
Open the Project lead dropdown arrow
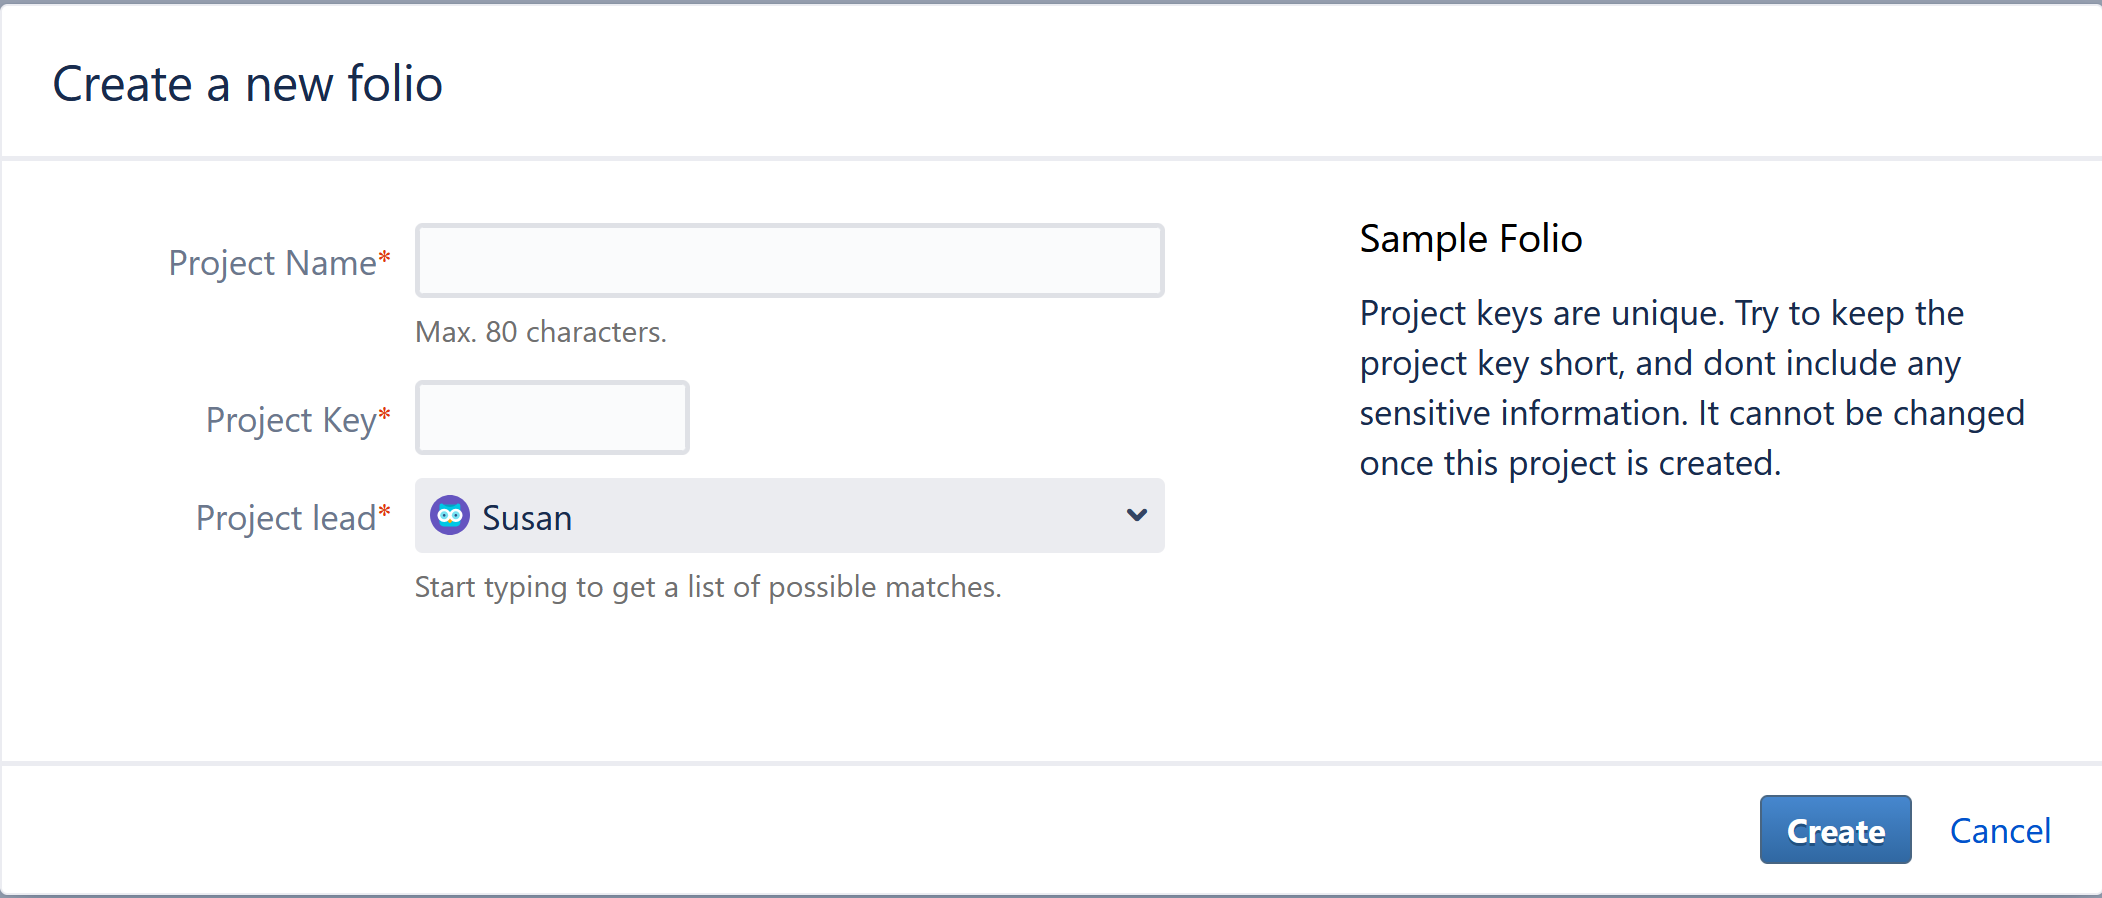pos(1136,516)
